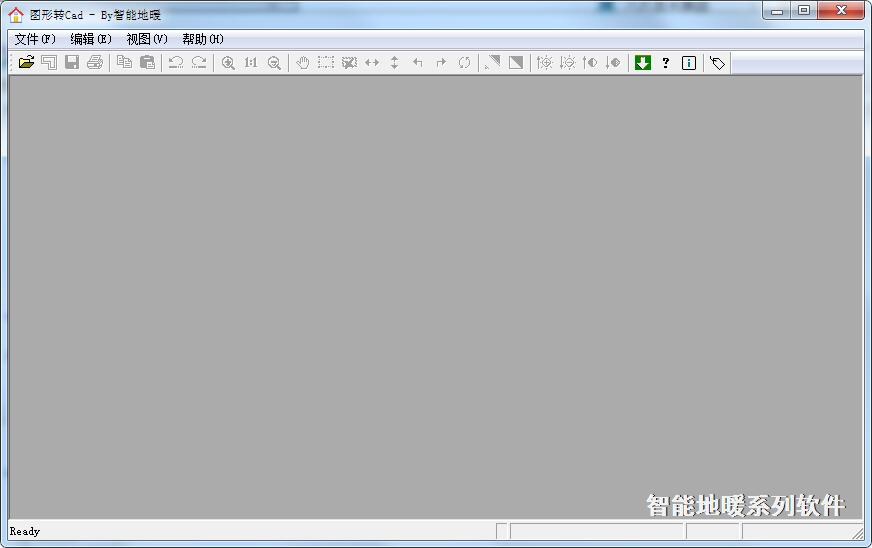The image size is (872, 548).
Task: Click the 1:1 actual size icon
Action: click(x=251, y=62)
